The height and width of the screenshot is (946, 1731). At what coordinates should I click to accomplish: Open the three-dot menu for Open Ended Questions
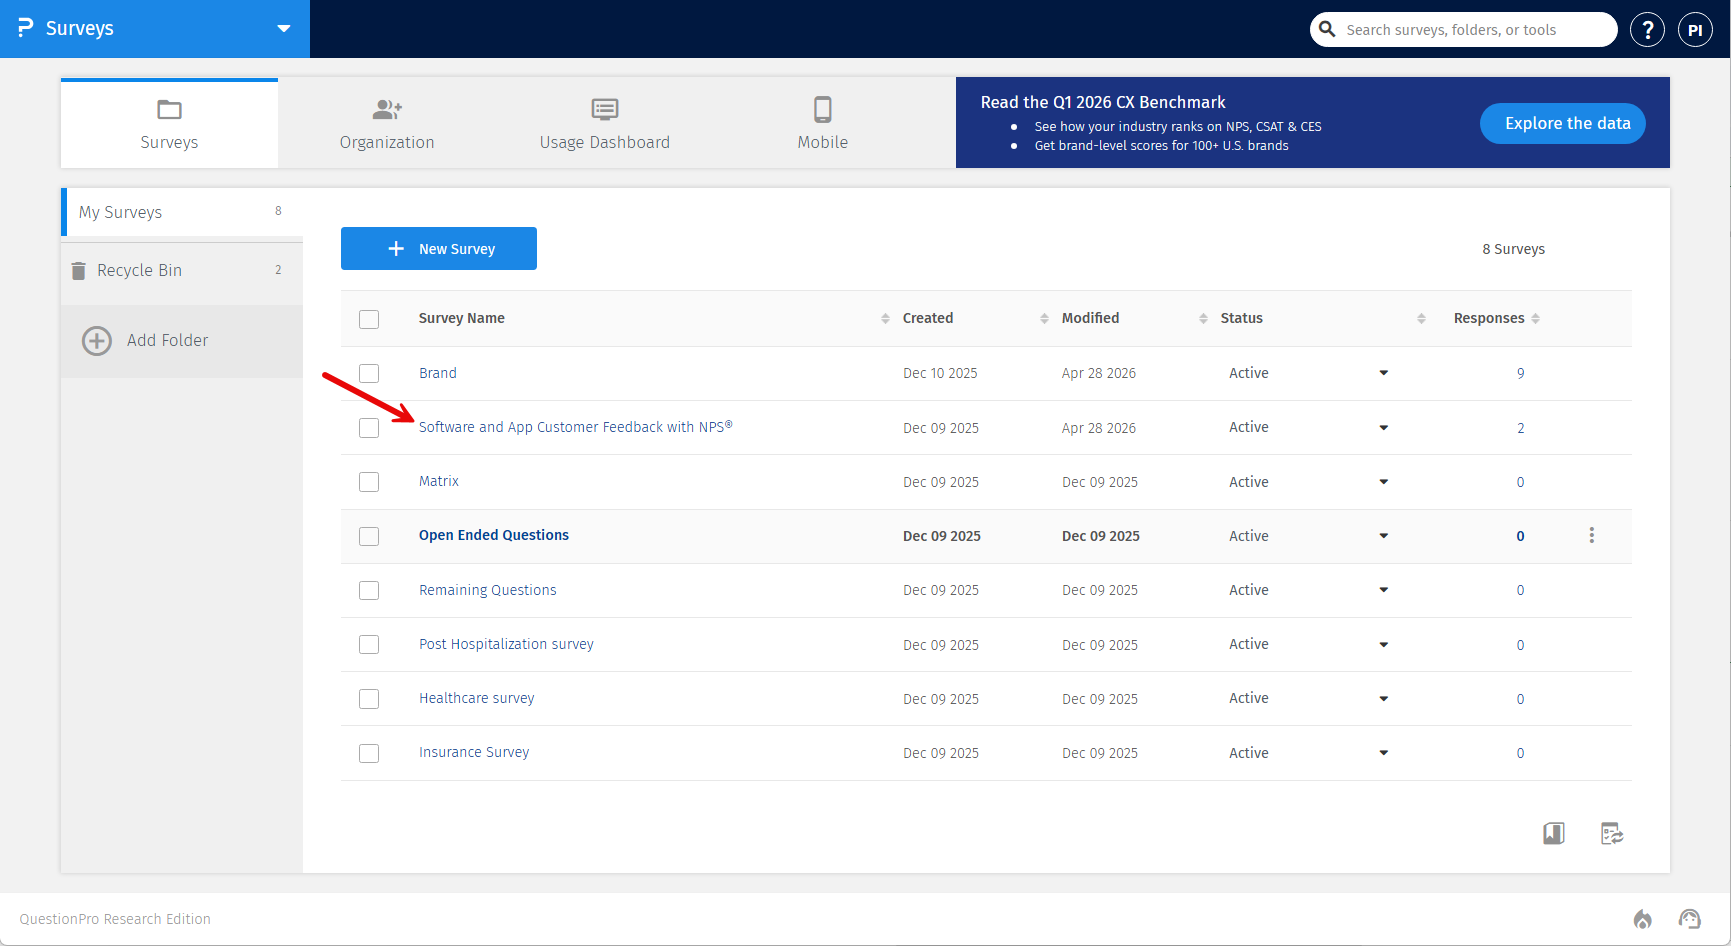pyautogui.click(x=1592, y=535)
